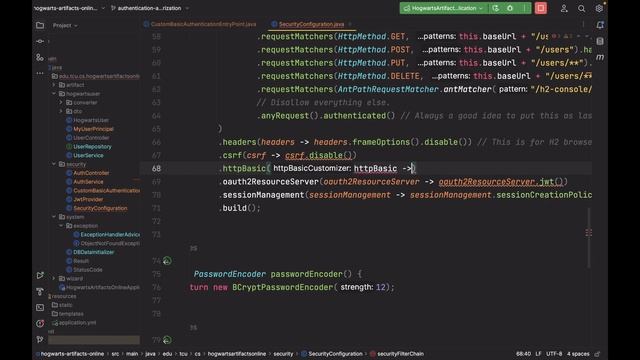Open the Project tool window folder icon

pos(40,25)
